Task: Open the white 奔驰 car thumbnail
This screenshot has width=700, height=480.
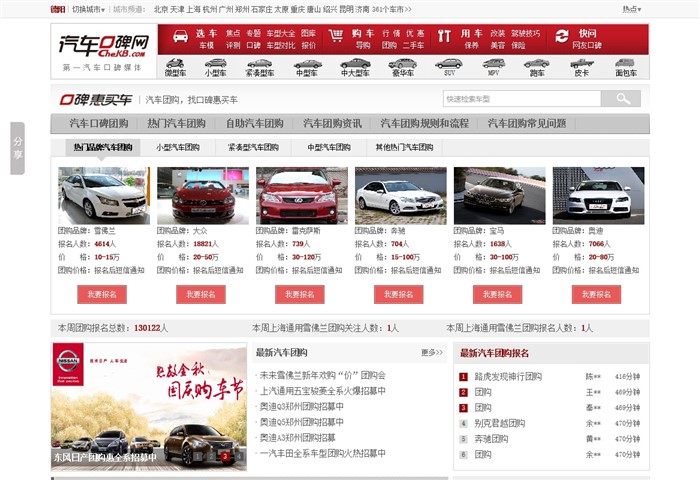Action: click(400, 196)
